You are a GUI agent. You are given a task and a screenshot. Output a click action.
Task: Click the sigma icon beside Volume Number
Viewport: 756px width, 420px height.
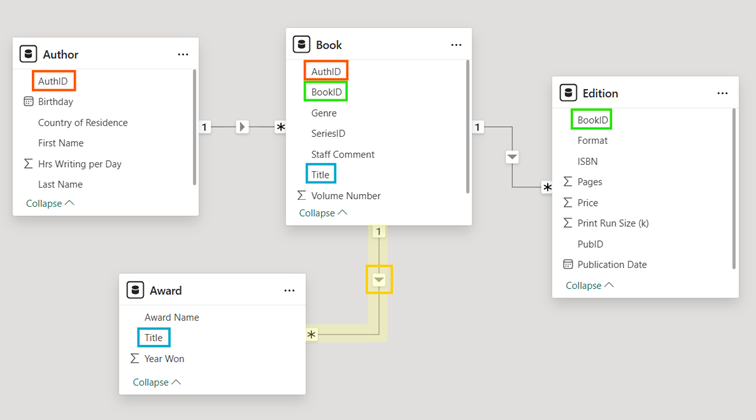pyautogui.click(x=301, y=195)
